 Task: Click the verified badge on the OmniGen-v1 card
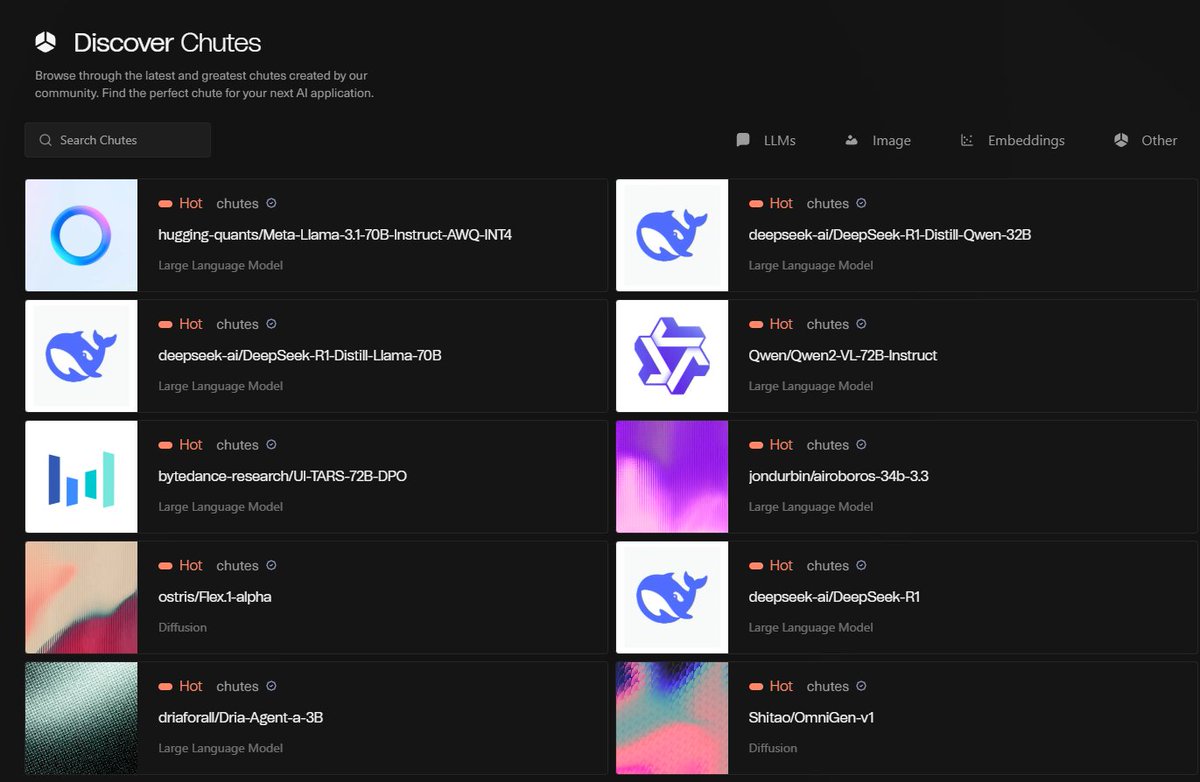862,687
